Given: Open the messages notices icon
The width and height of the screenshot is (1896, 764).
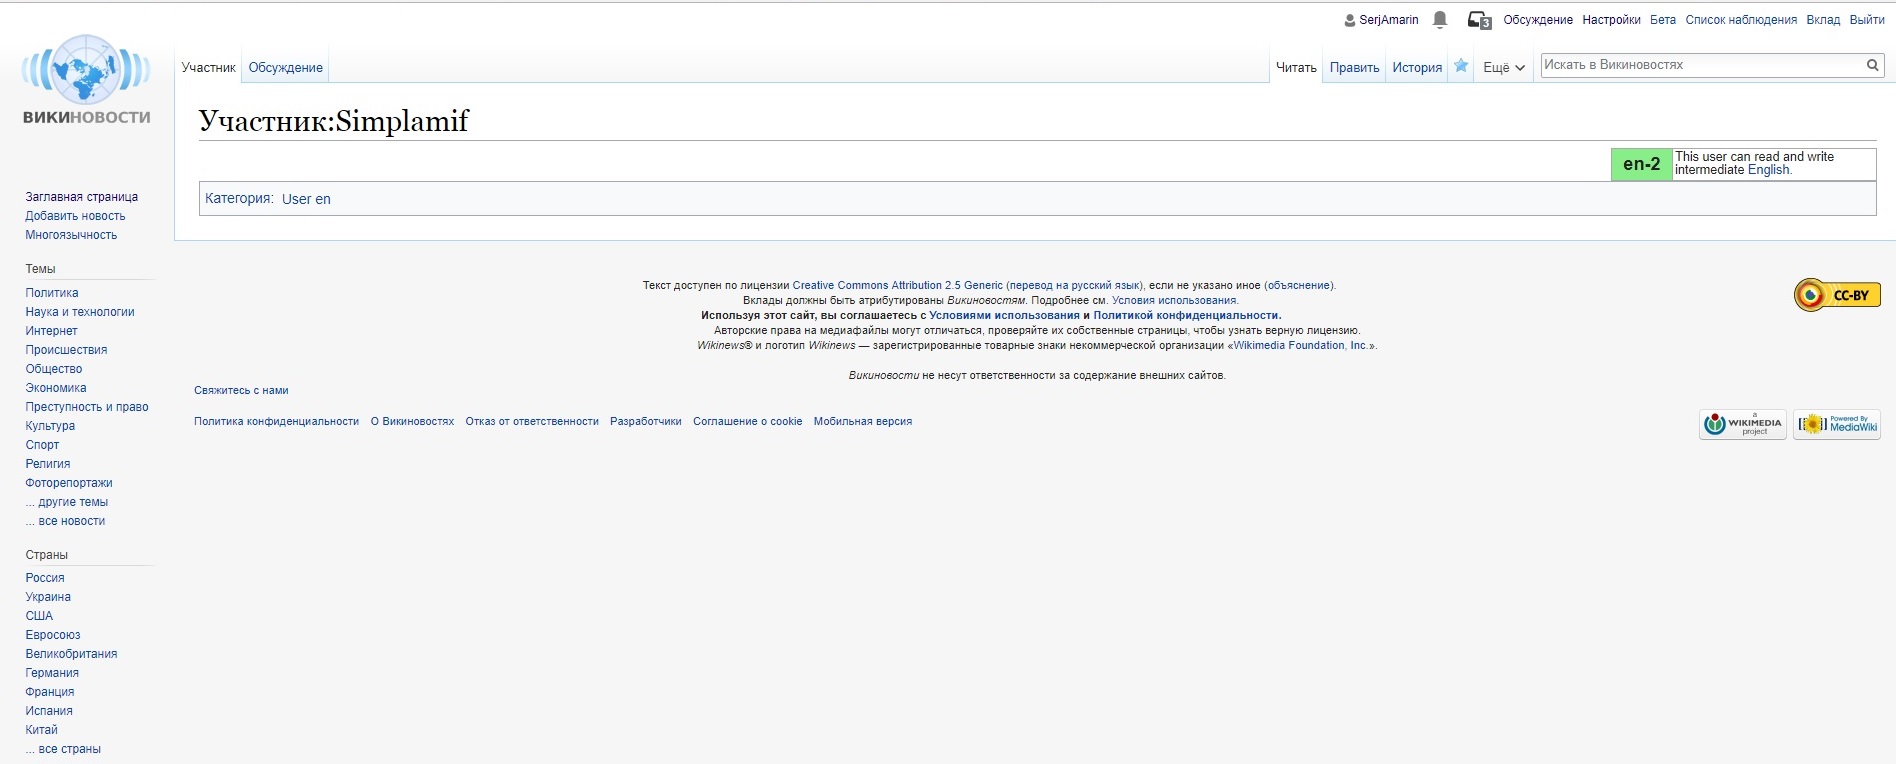Looking at the screenshot, I should [x=1479, y=20].
